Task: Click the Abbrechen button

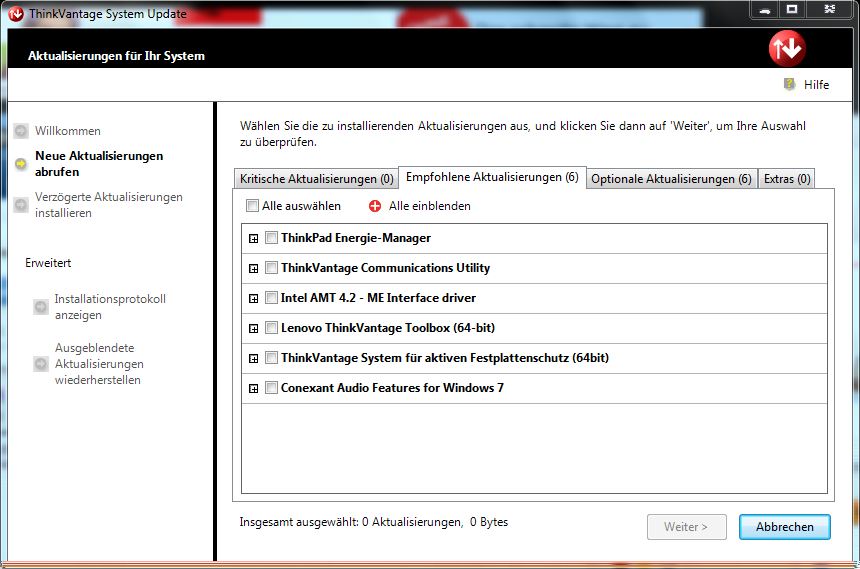Action: [784, 527]
